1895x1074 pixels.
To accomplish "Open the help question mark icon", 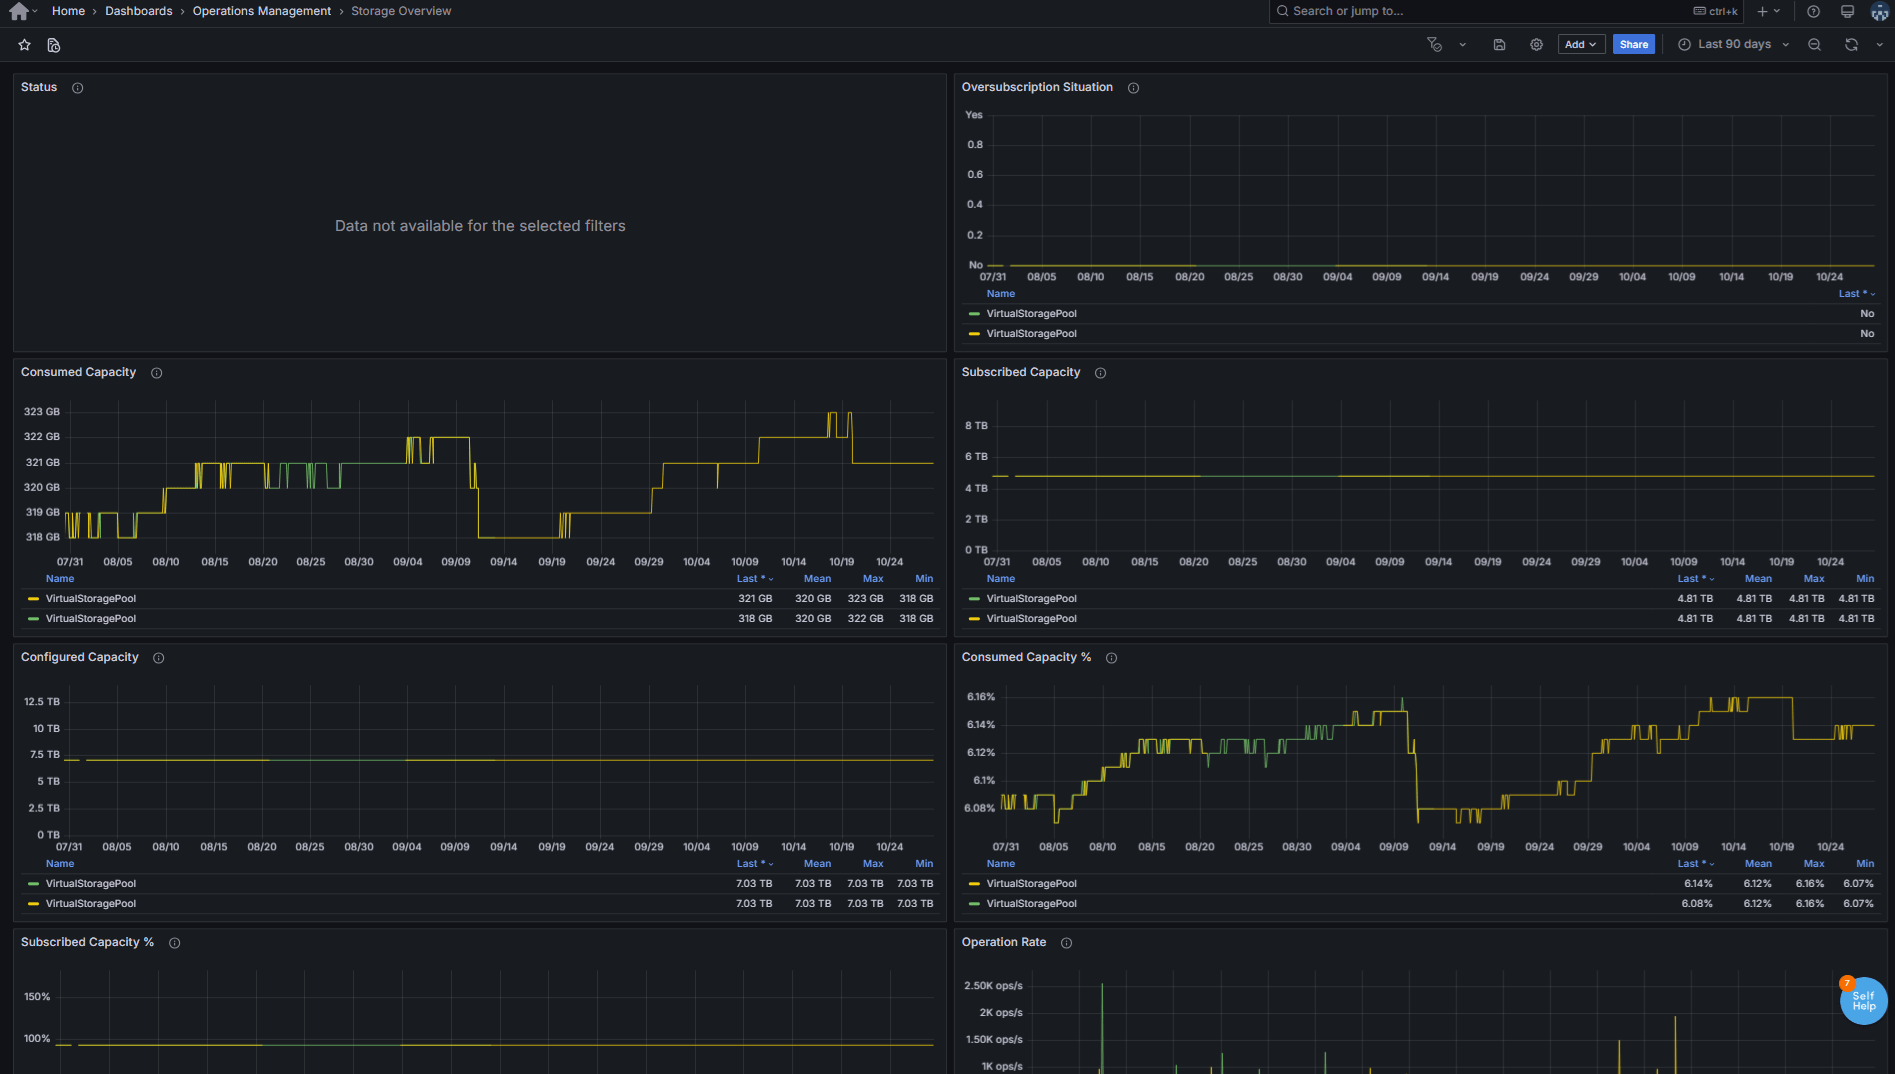I will pyautogui.click(x=1813, y=12).
